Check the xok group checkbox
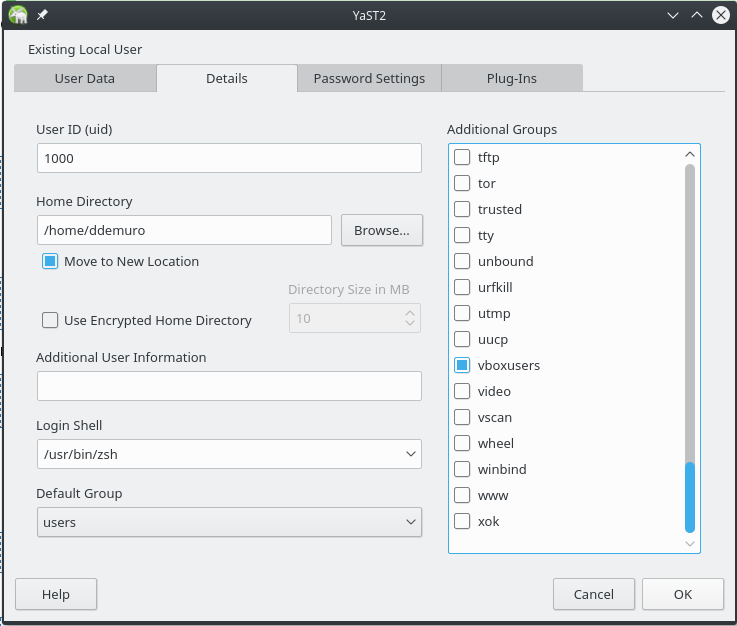737x626 pixels. tap(462, 521)
